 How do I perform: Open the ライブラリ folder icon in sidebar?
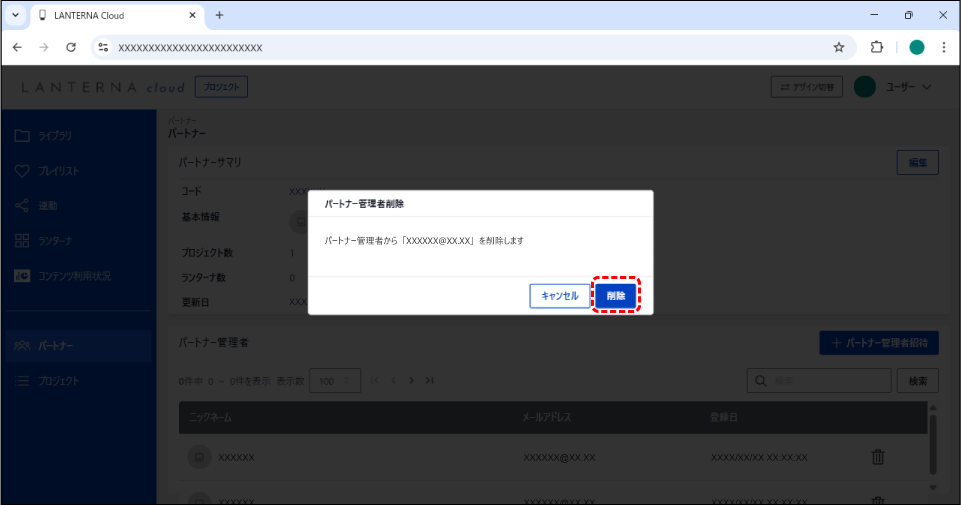tap(23, 135)
